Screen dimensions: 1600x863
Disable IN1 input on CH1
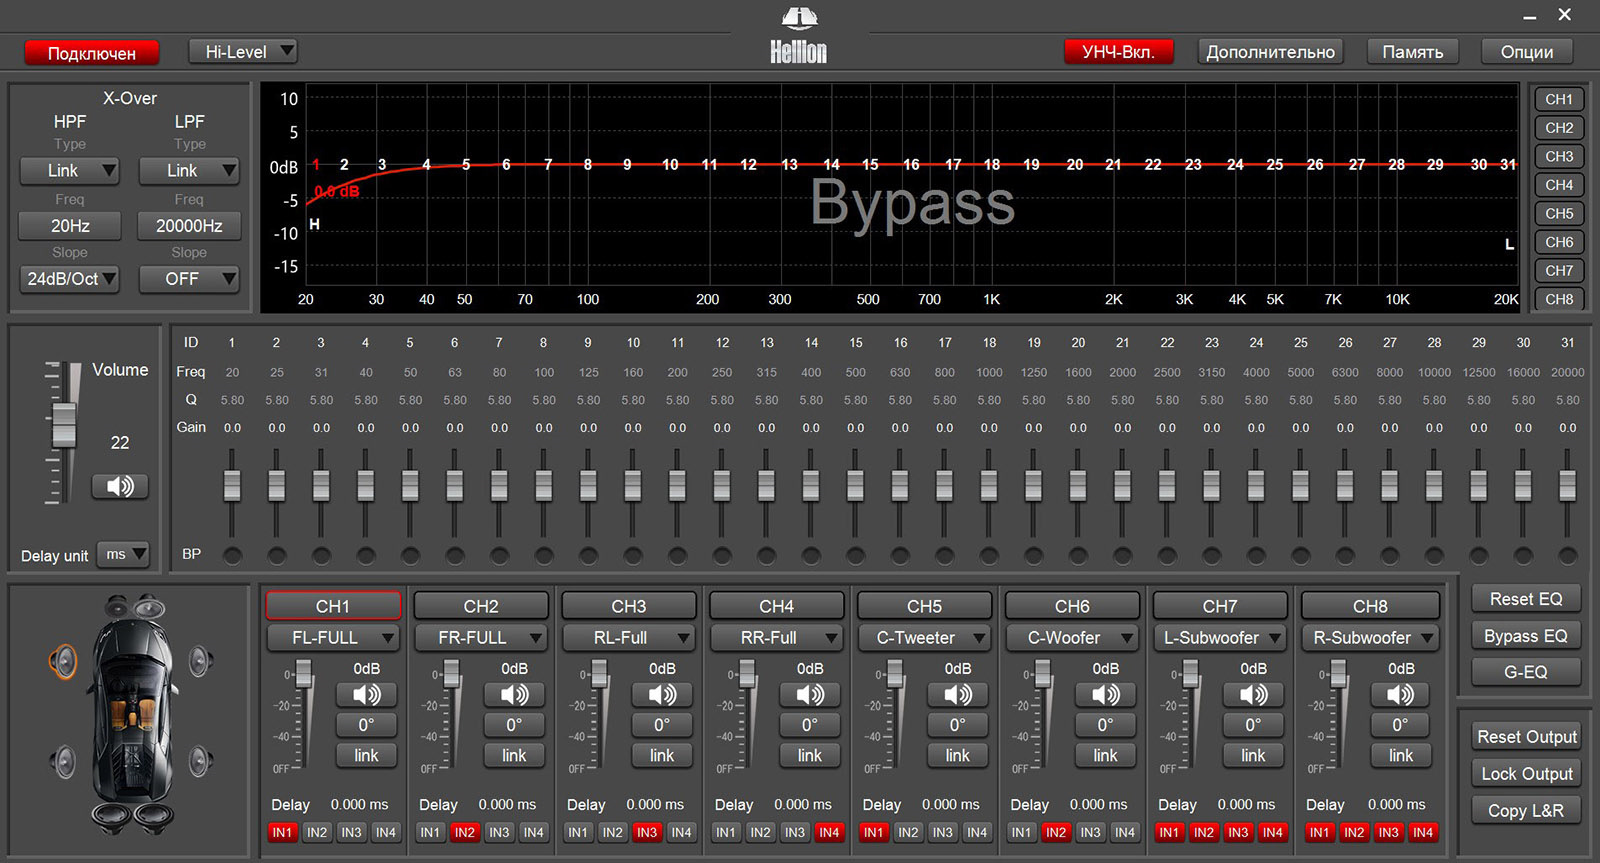282,832
